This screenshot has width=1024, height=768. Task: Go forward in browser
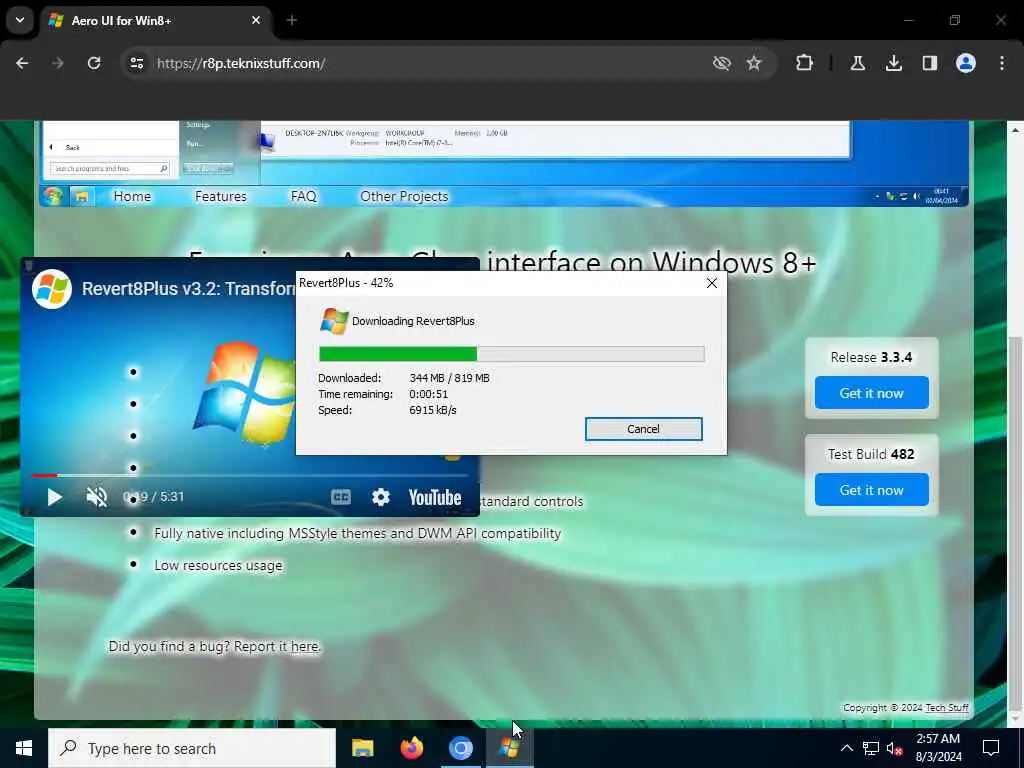[x=58, y=63]
